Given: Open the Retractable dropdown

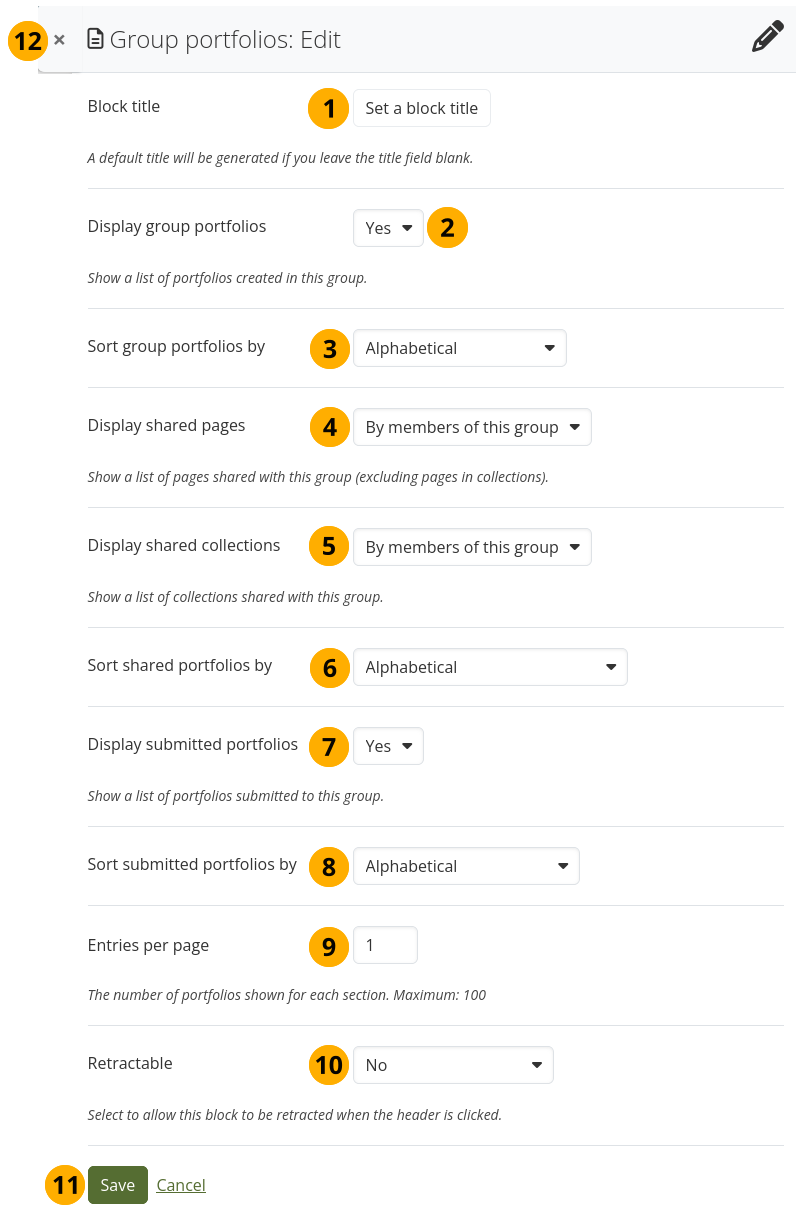Looking at the screenshot, I should [453, 1065].
